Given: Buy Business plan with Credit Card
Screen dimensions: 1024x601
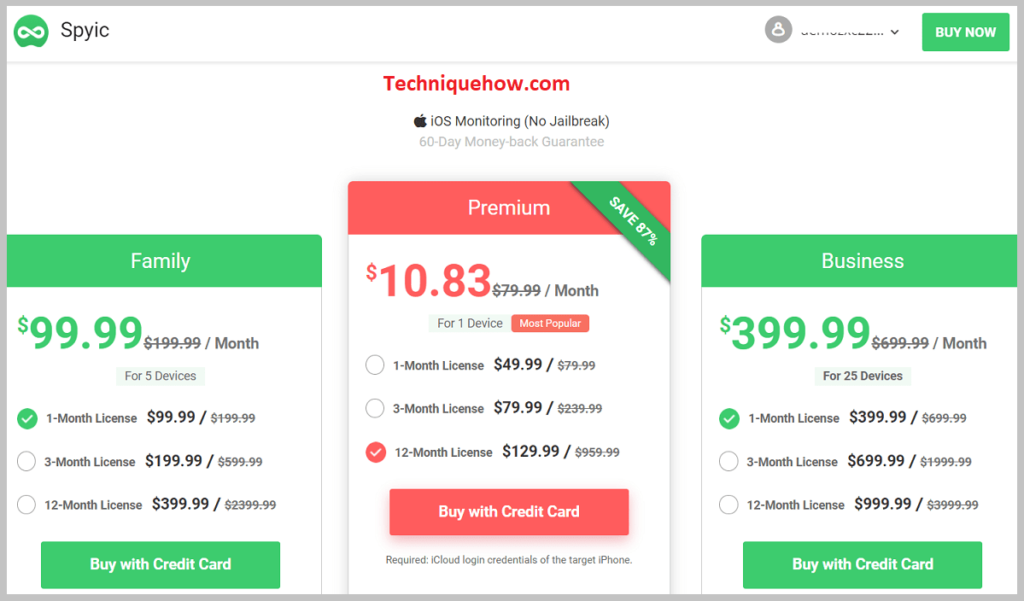Looking at the screenshot, I should point(863,564).
